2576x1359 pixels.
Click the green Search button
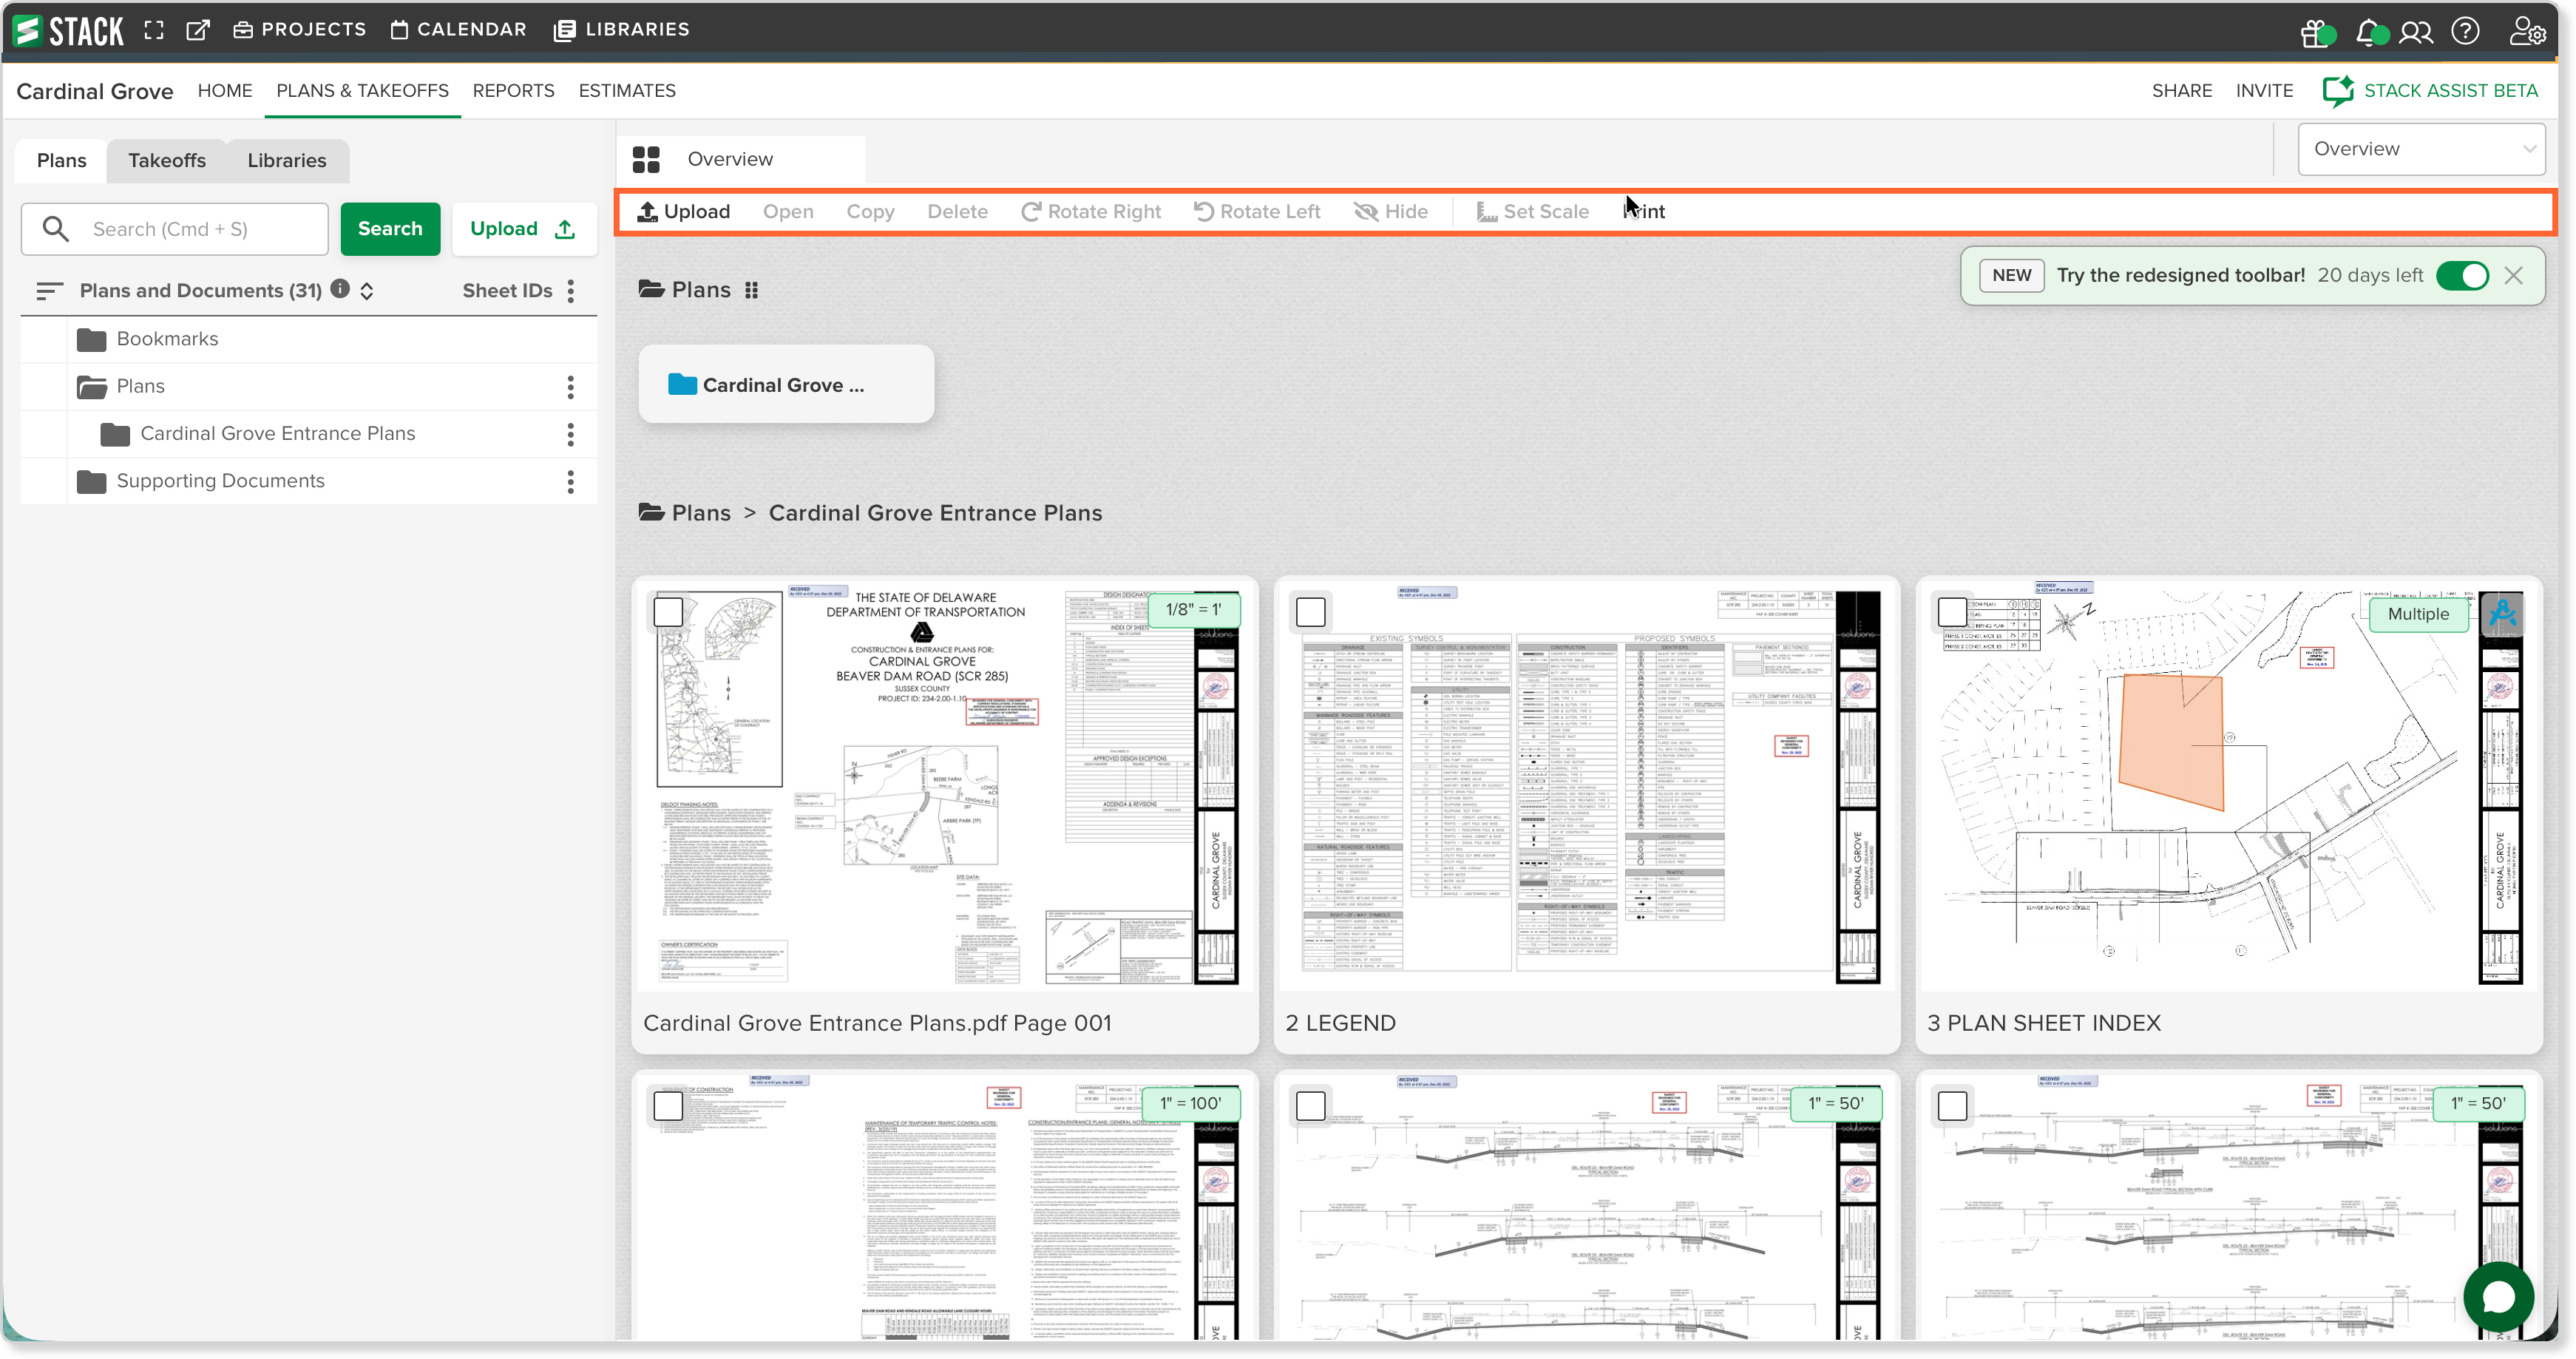pyautogui.click(x=390, y=229)
